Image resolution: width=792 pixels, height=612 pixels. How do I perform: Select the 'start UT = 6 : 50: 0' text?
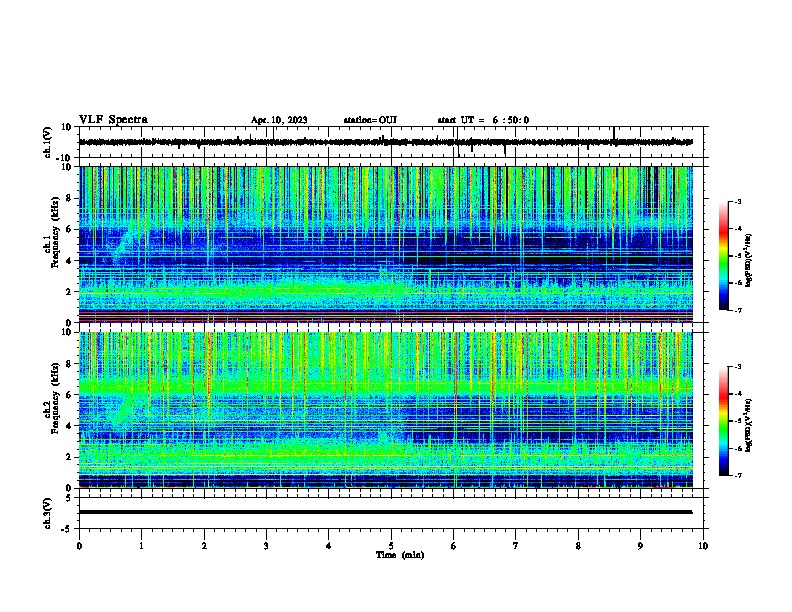(483, 120)
